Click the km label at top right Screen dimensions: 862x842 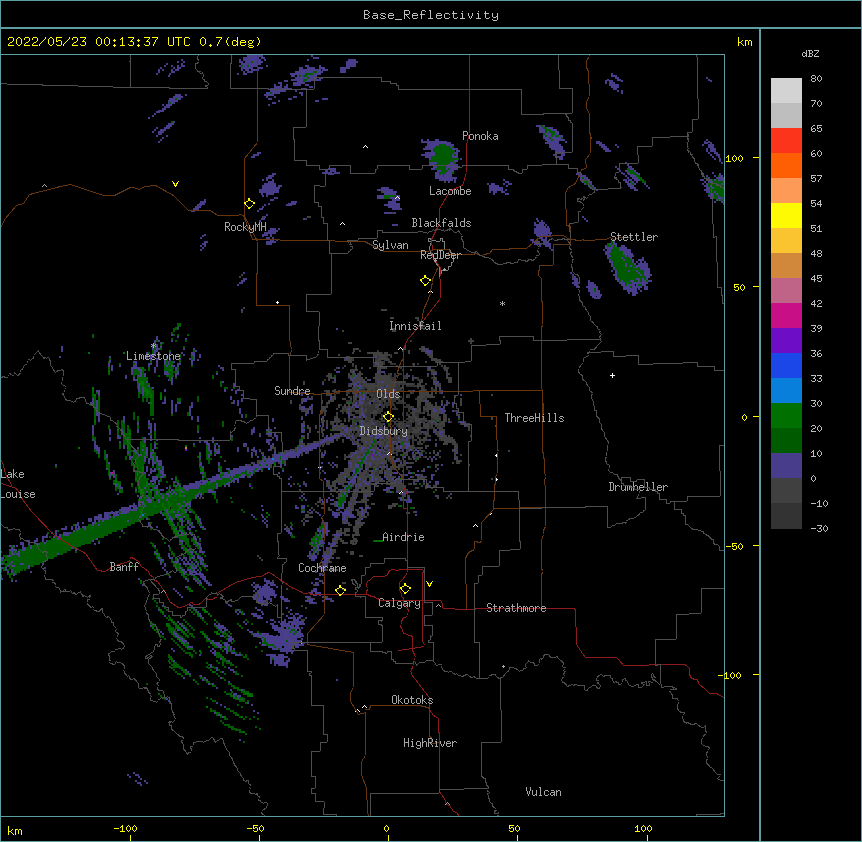pos(745,42)
